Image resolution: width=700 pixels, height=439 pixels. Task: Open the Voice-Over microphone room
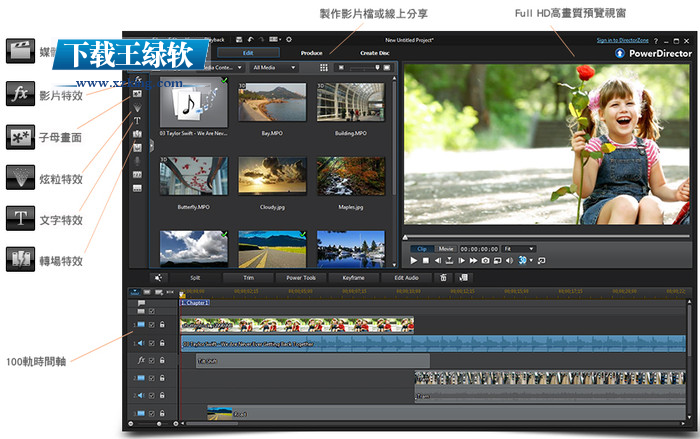click(x=138, y=161)
